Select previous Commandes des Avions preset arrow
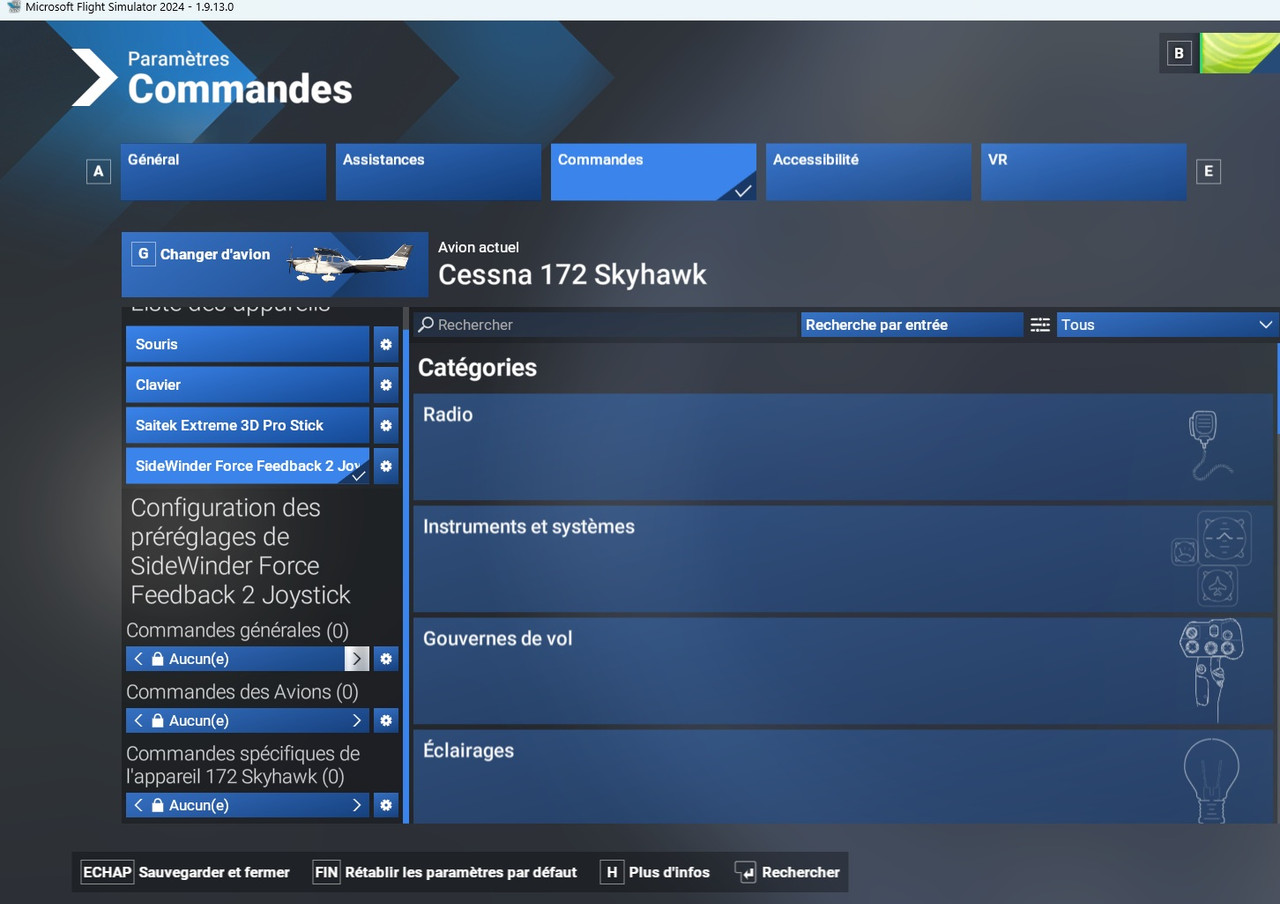 click(x=138, y=720)
